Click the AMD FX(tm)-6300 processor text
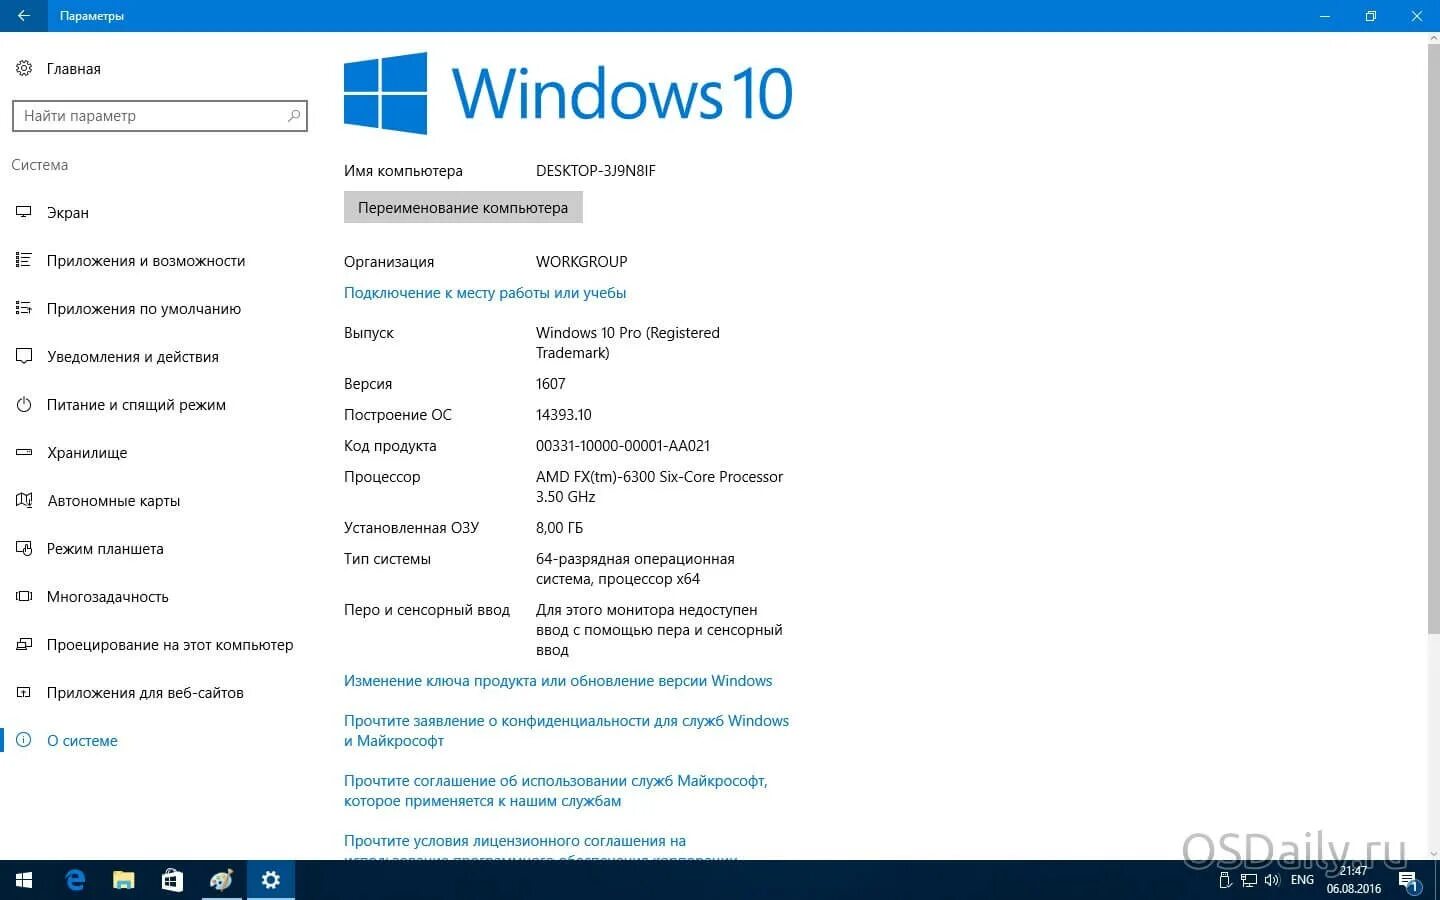The height and width of the screenshot is (900, 1440). click(660, 487)
